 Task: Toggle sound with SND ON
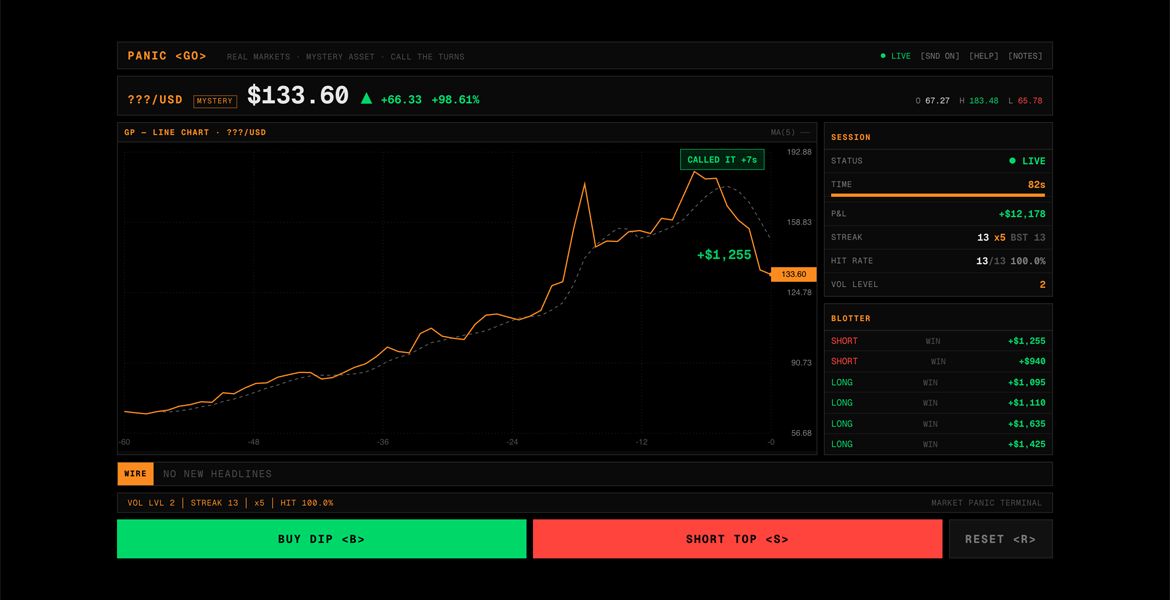pyautogui.click(x=940, y=56)
